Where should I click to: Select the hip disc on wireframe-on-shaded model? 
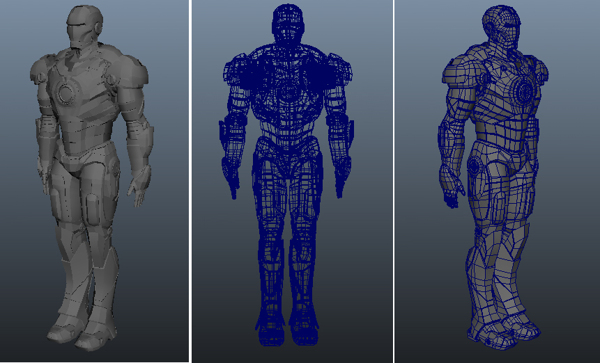[x=475, y=166]
